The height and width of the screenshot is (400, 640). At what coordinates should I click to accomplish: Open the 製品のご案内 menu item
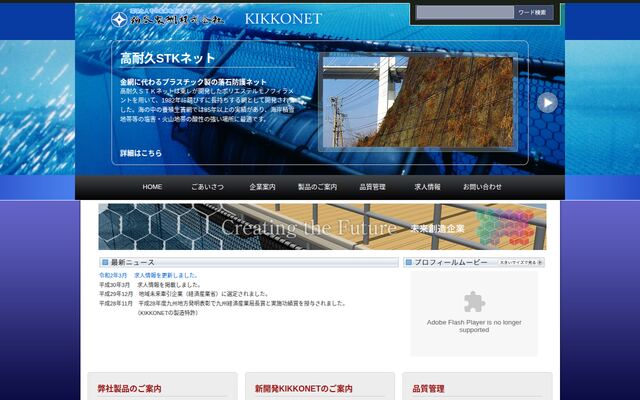pyautogui.click(x=318, y=187)
